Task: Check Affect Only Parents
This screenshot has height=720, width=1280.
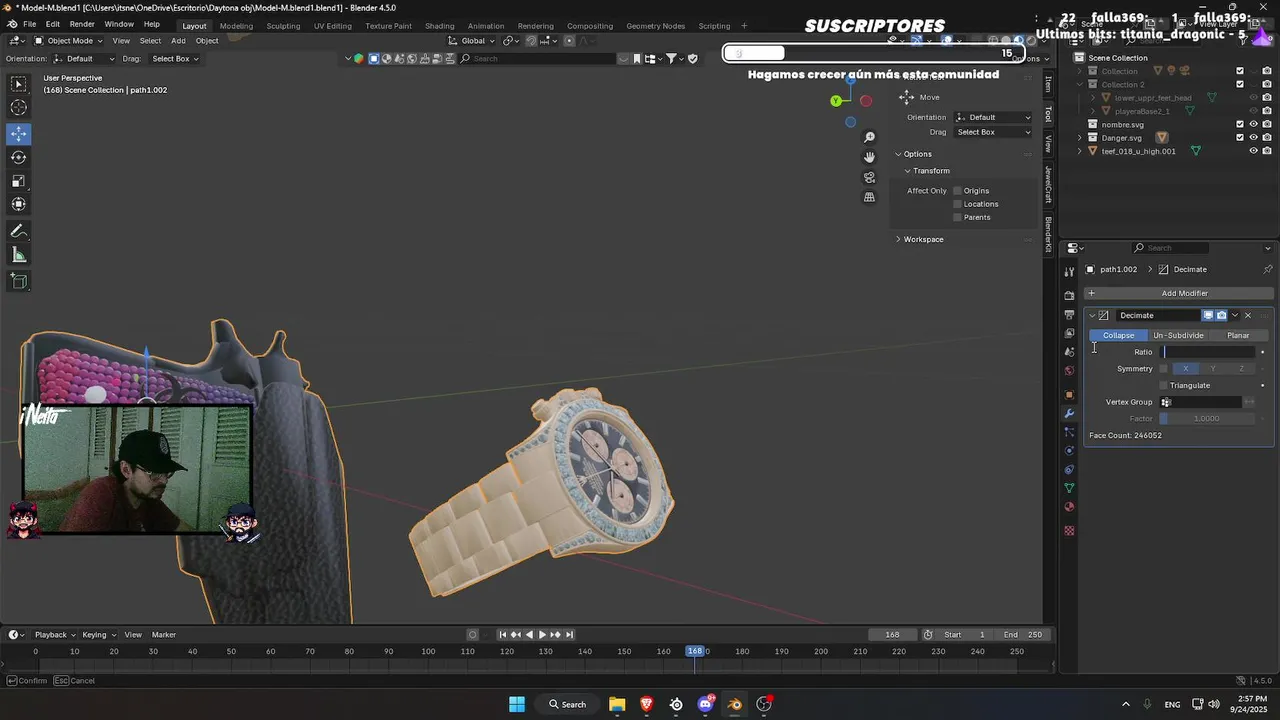Action: point(957,217)
